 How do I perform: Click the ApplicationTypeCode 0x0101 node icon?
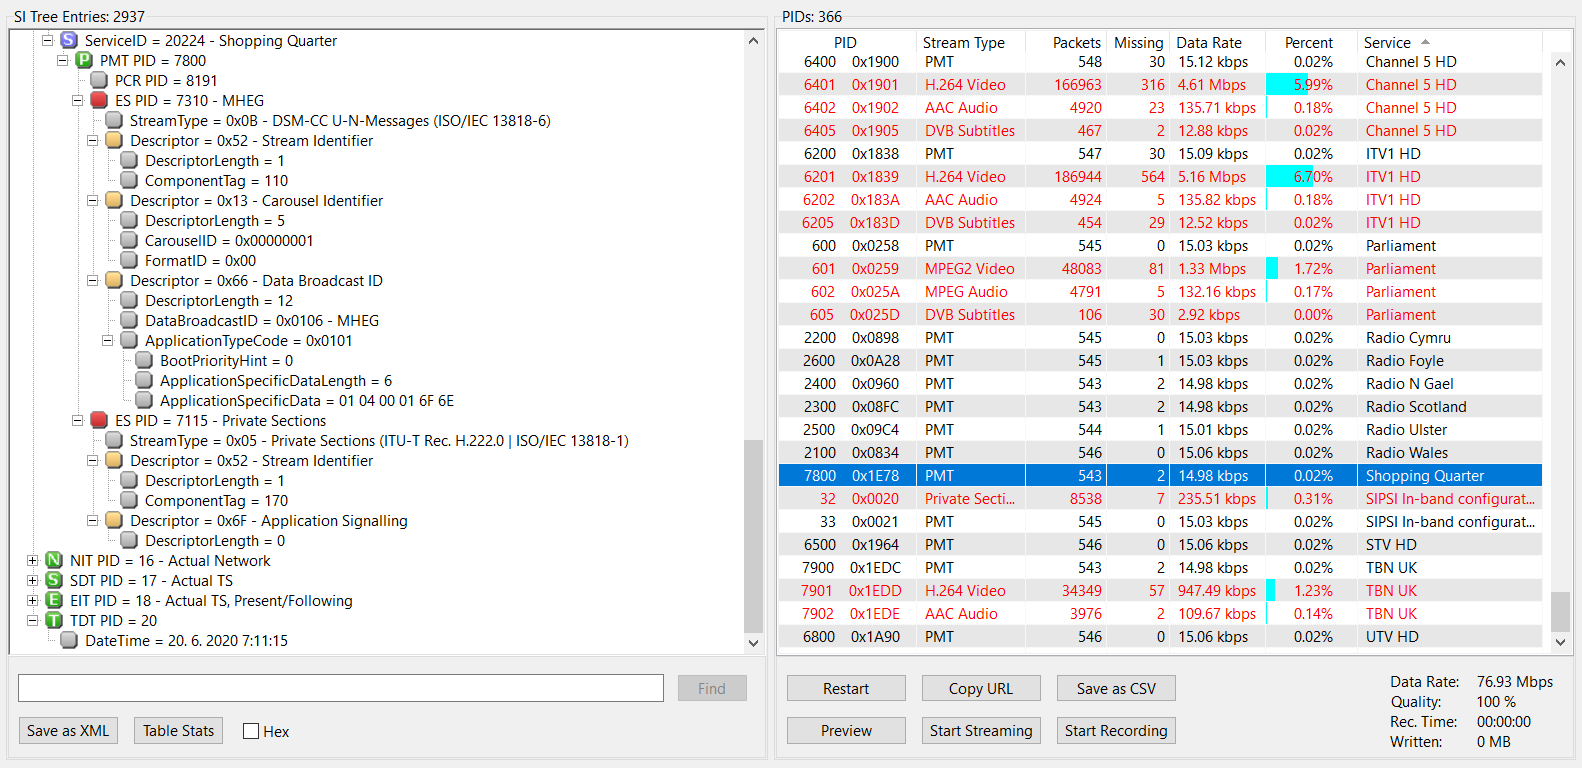[x=129, y=340]
